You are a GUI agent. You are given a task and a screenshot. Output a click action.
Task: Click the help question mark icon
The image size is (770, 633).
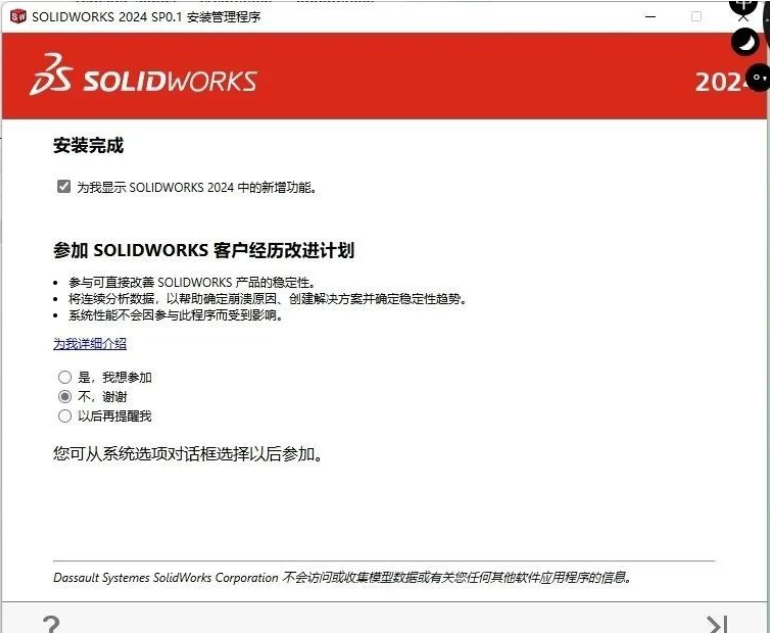pyautogui.click(x=51, y=624)
